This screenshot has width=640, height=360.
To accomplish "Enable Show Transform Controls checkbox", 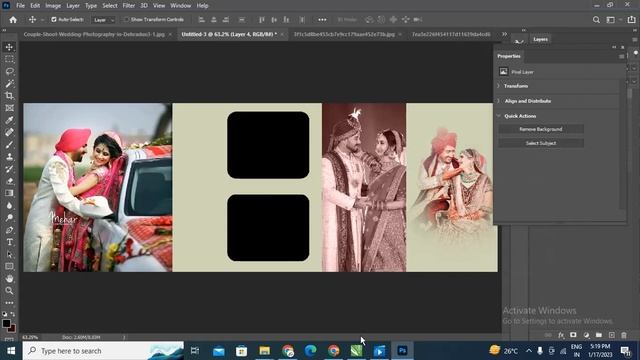I will pos(127,20).
